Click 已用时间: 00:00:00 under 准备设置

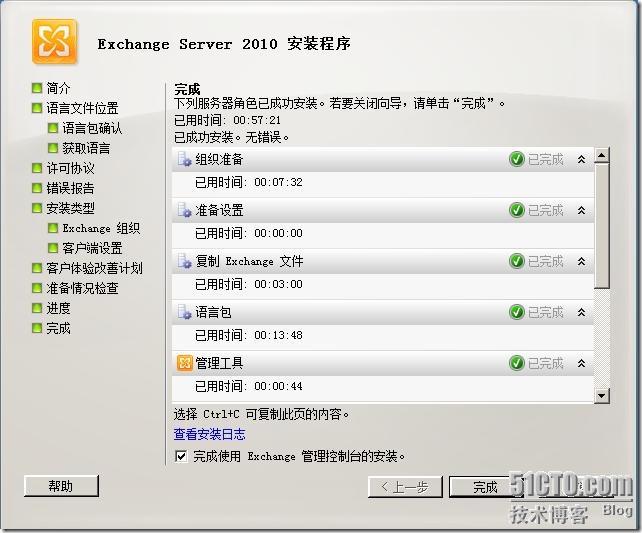tap(249, 233)
